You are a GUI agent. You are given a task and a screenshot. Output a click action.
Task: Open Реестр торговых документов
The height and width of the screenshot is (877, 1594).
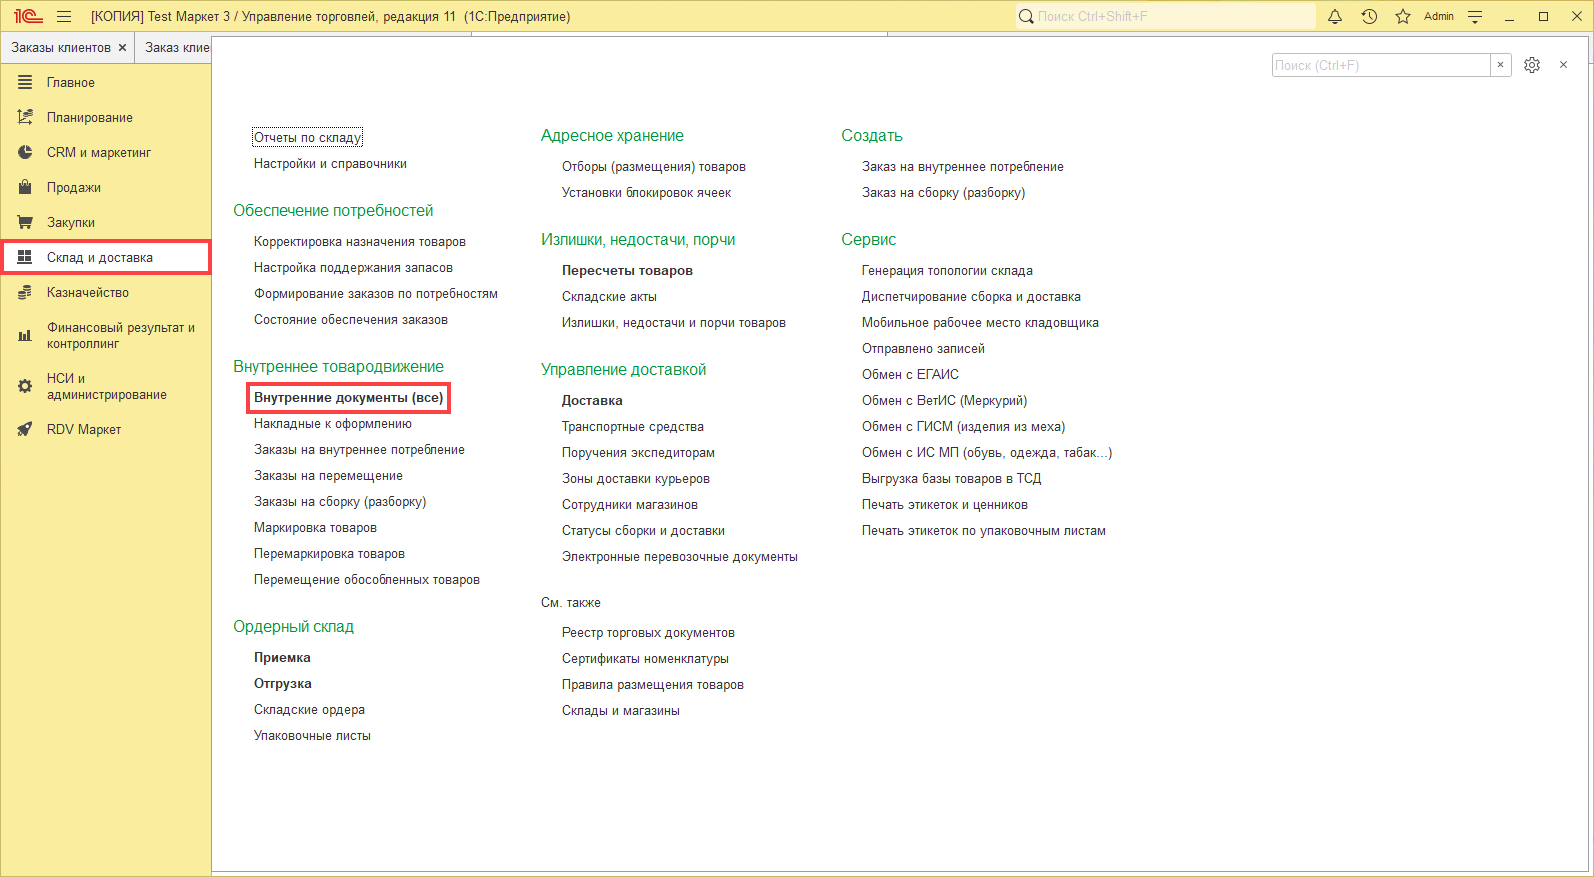coord(648,633)
